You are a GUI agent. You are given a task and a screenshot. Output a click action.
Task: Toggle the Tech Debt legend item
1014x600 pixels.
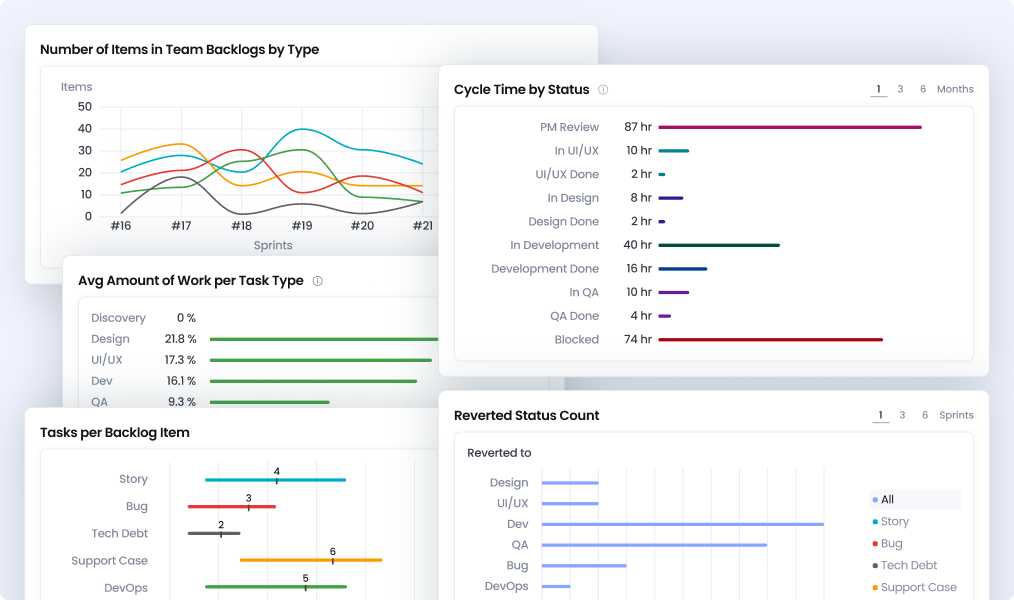[x=908, y=565]
